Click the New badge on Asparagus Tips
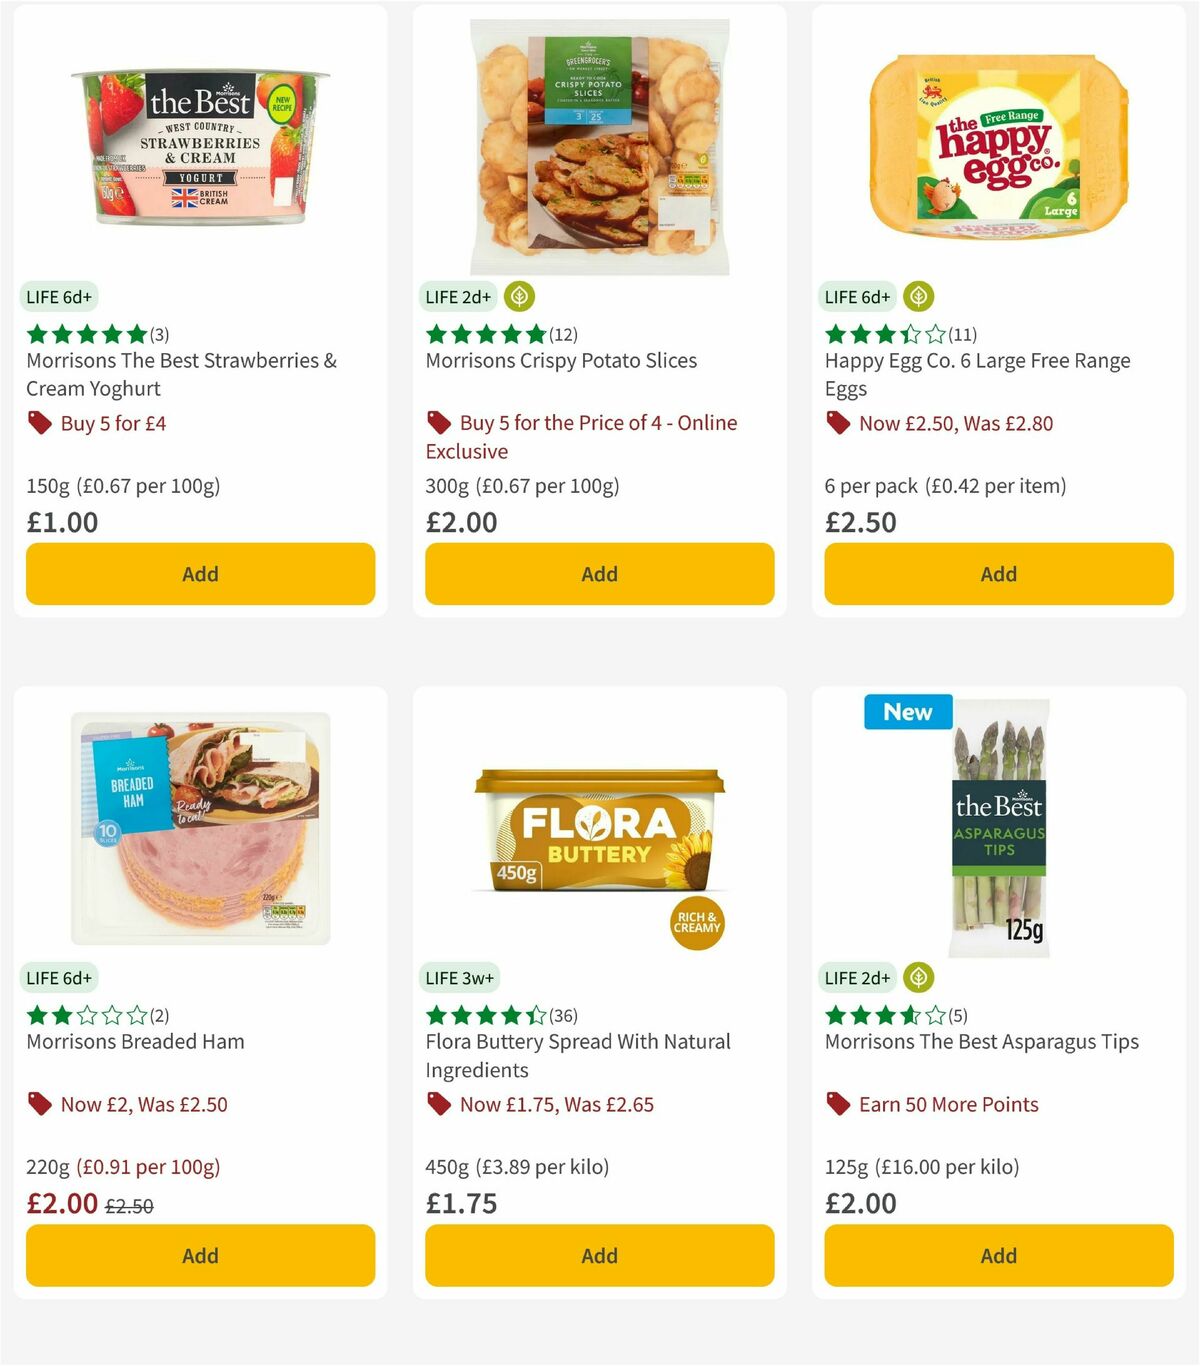 907,712
